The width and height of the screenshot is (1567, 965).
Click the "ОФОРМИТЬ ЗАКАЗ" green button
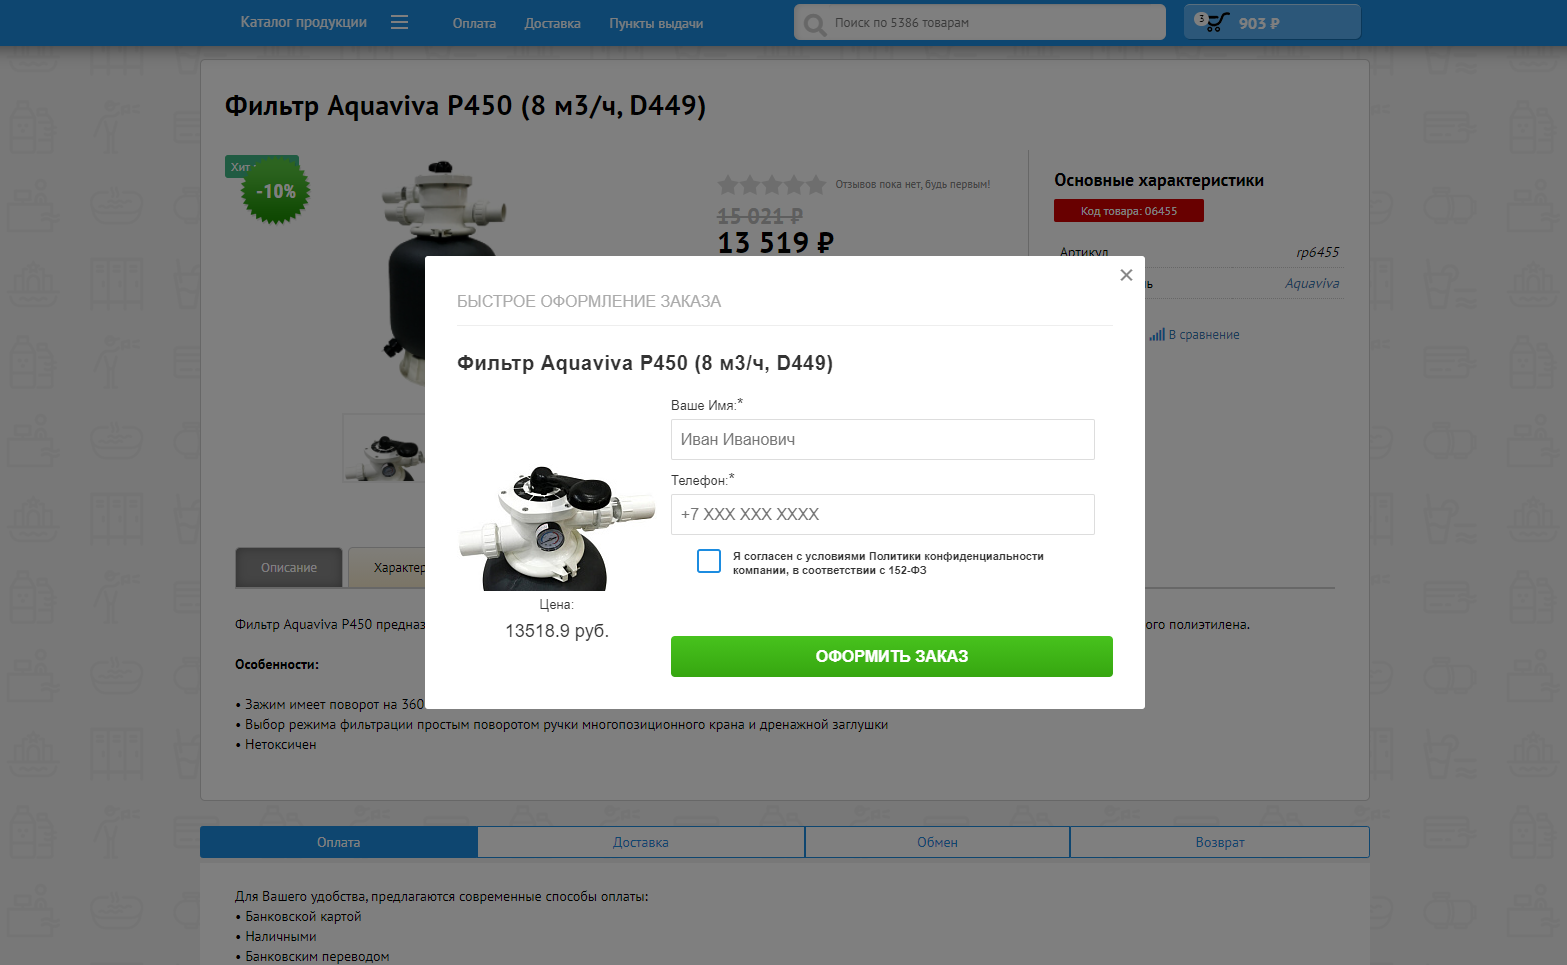[892, 656]
